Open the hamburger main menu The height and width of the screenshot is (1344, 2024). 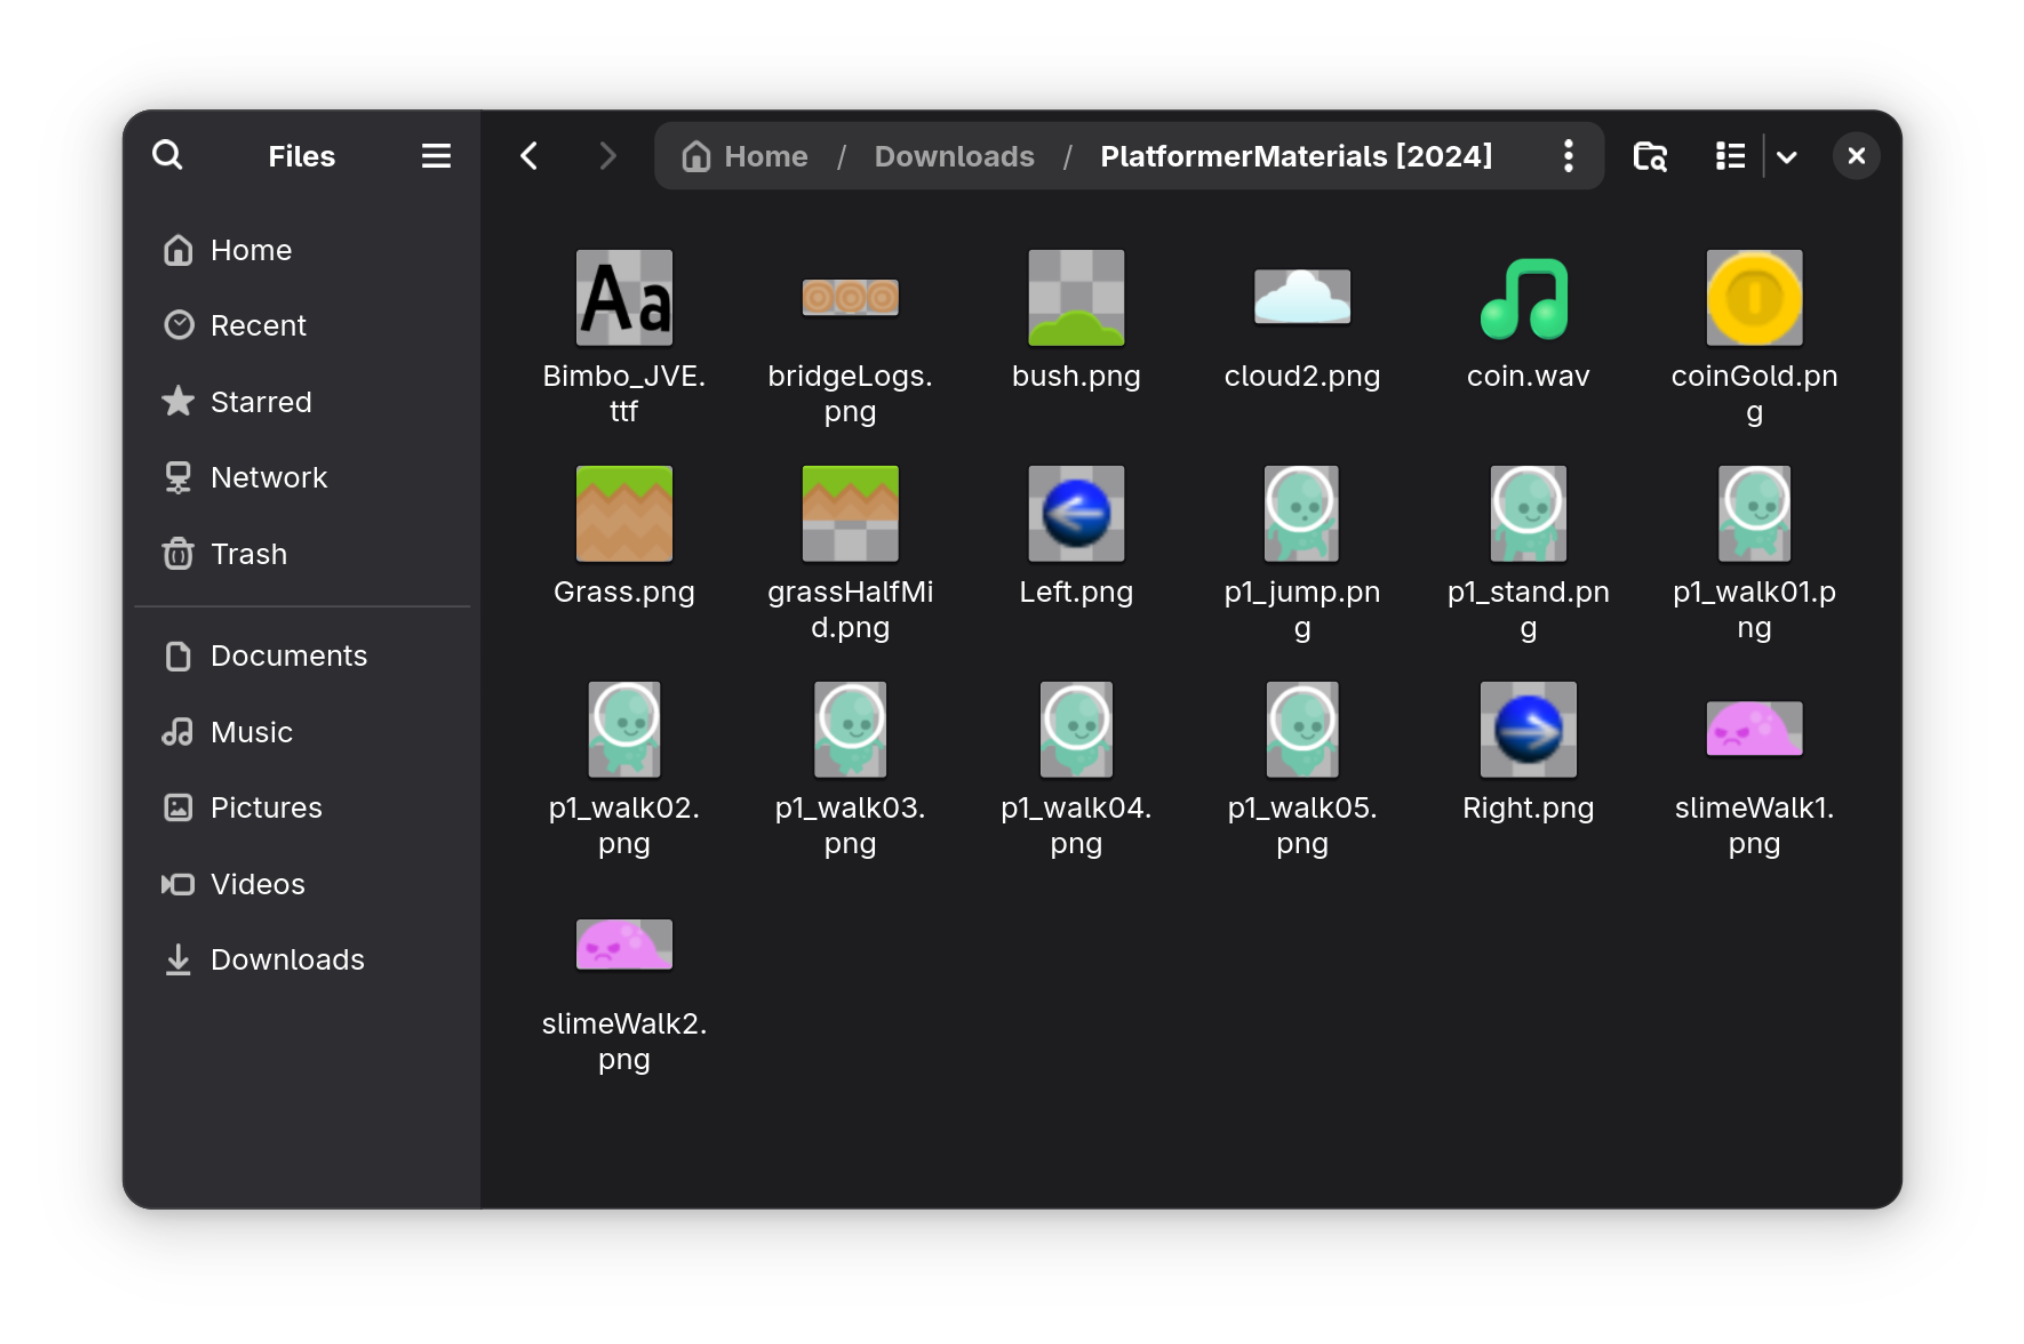(436, 156)
